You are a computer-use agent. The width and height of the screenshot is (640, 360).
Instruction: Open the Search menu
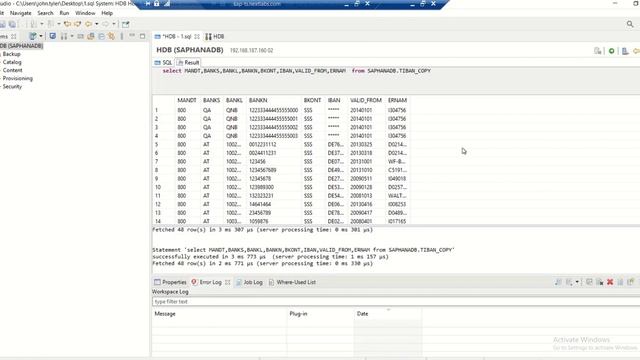coord(45,13)
